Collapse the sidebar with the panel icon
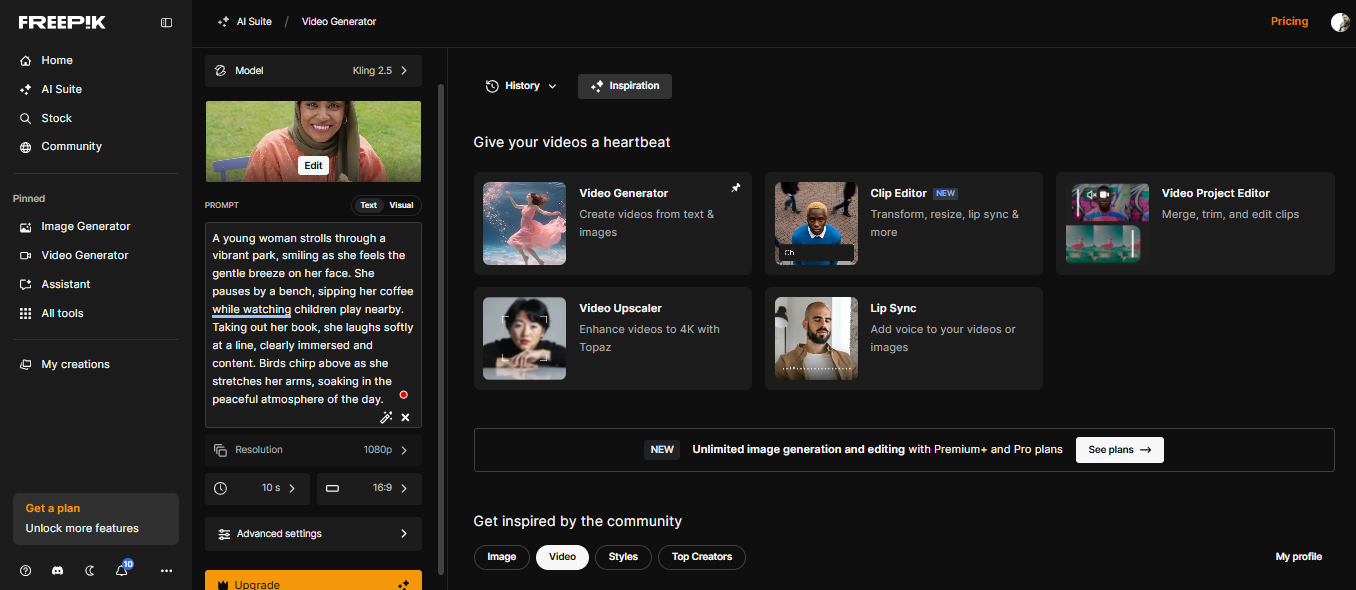 point(166,22)
